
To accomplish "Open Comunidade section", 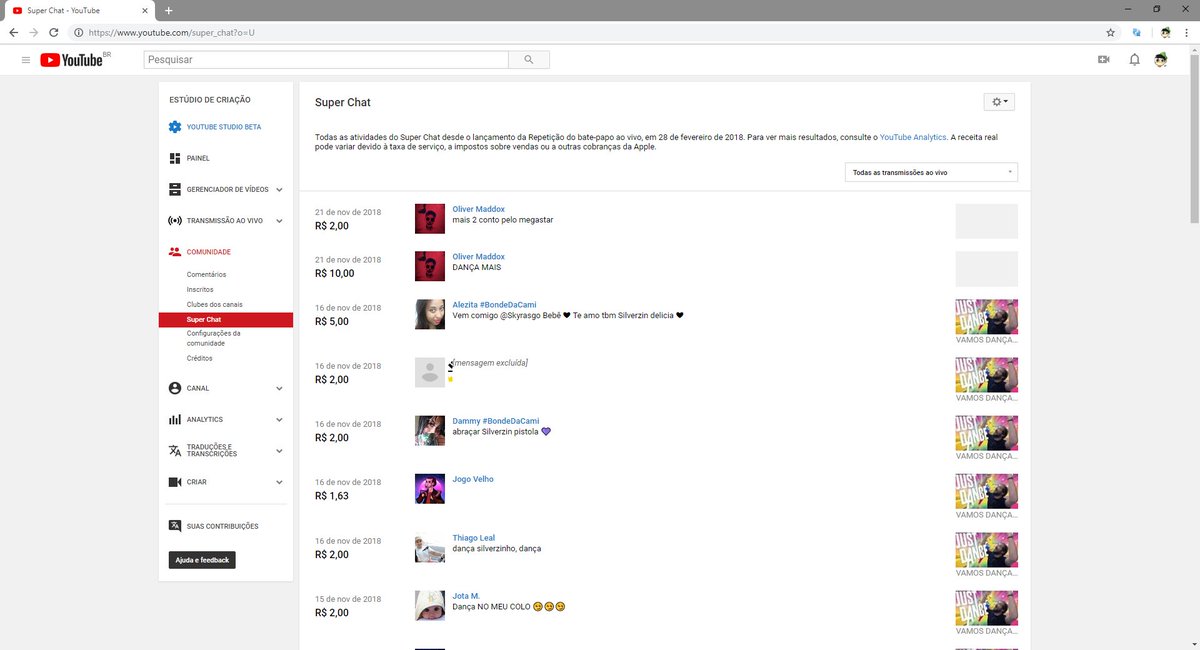I will tap(208, 252).
